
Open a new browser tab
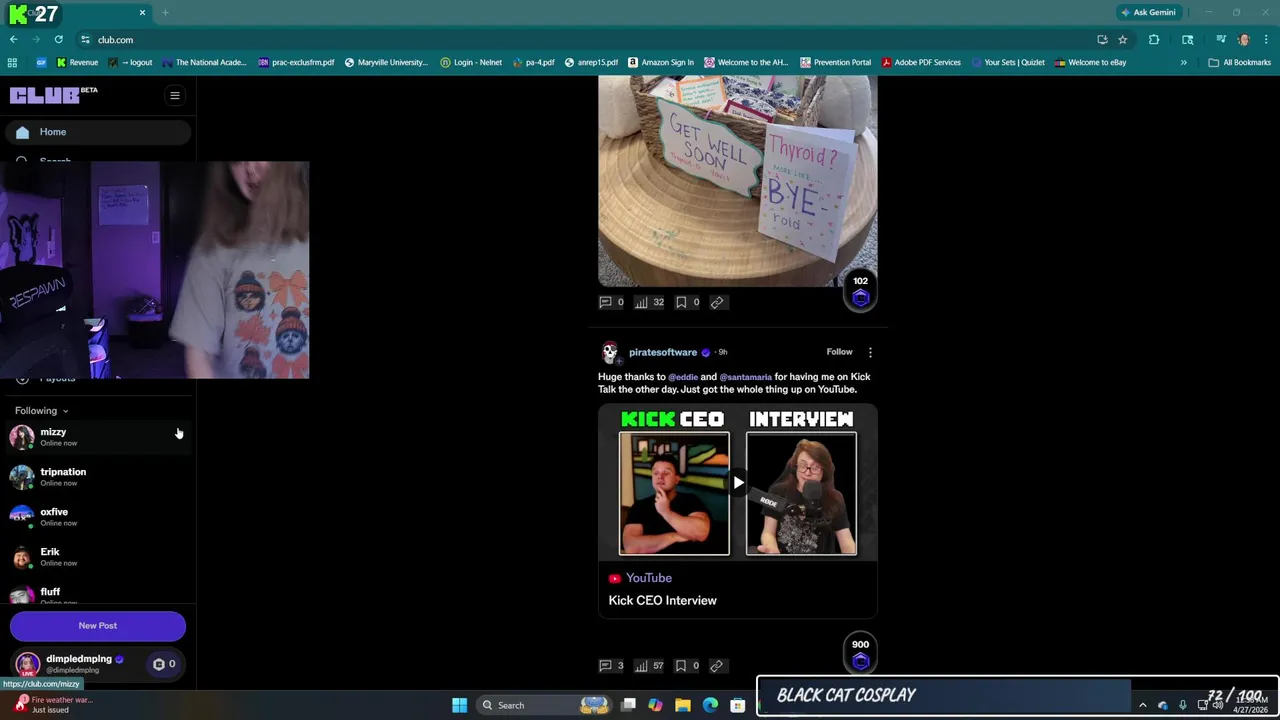[x=165, y=13]
